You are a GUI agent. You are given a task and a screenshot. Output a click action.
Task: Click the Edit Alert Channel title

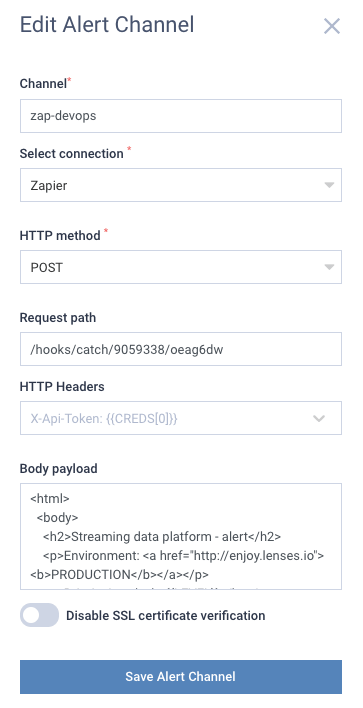coord(107,25)
